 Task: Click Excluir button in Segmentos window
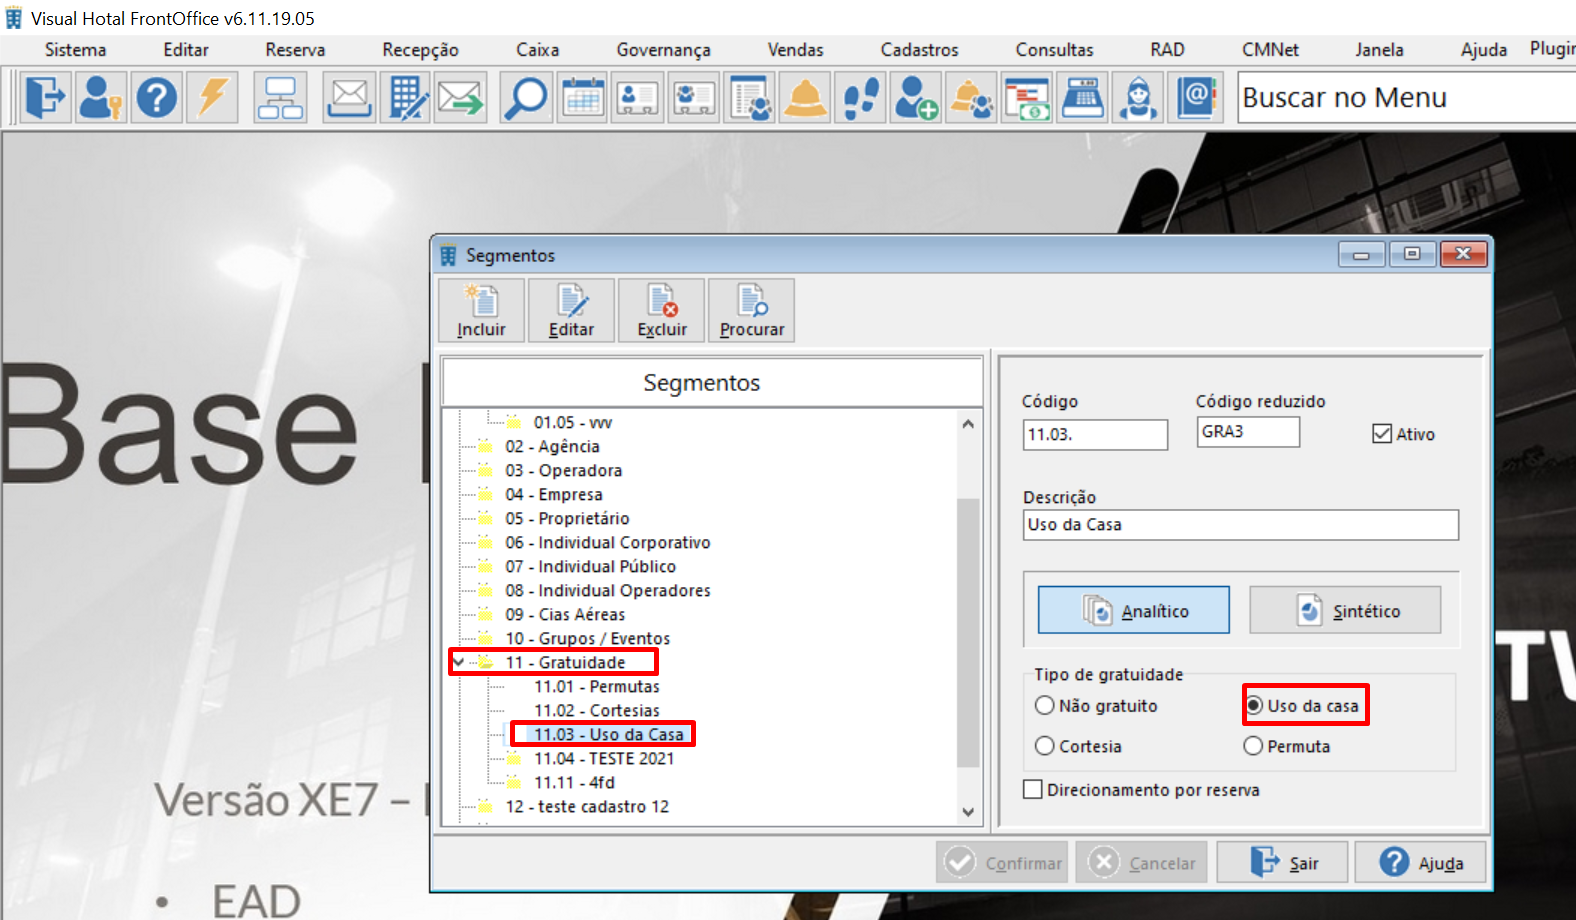662,311
